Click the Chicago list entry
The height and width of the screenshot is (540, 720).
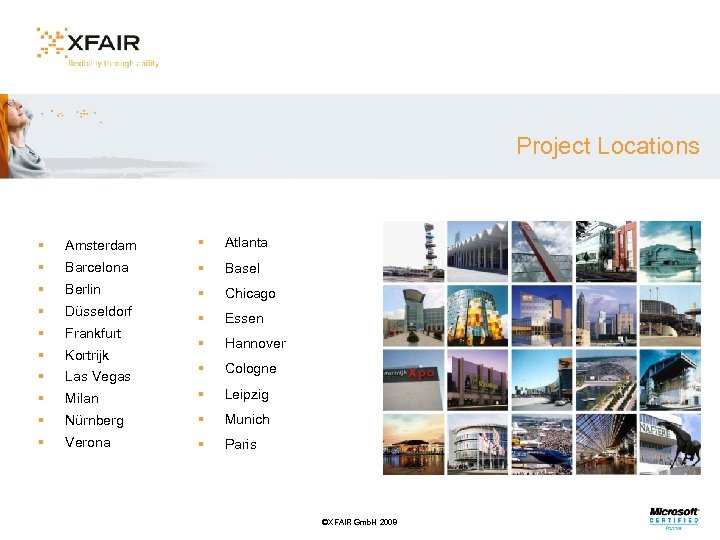[x=250, y=293]
